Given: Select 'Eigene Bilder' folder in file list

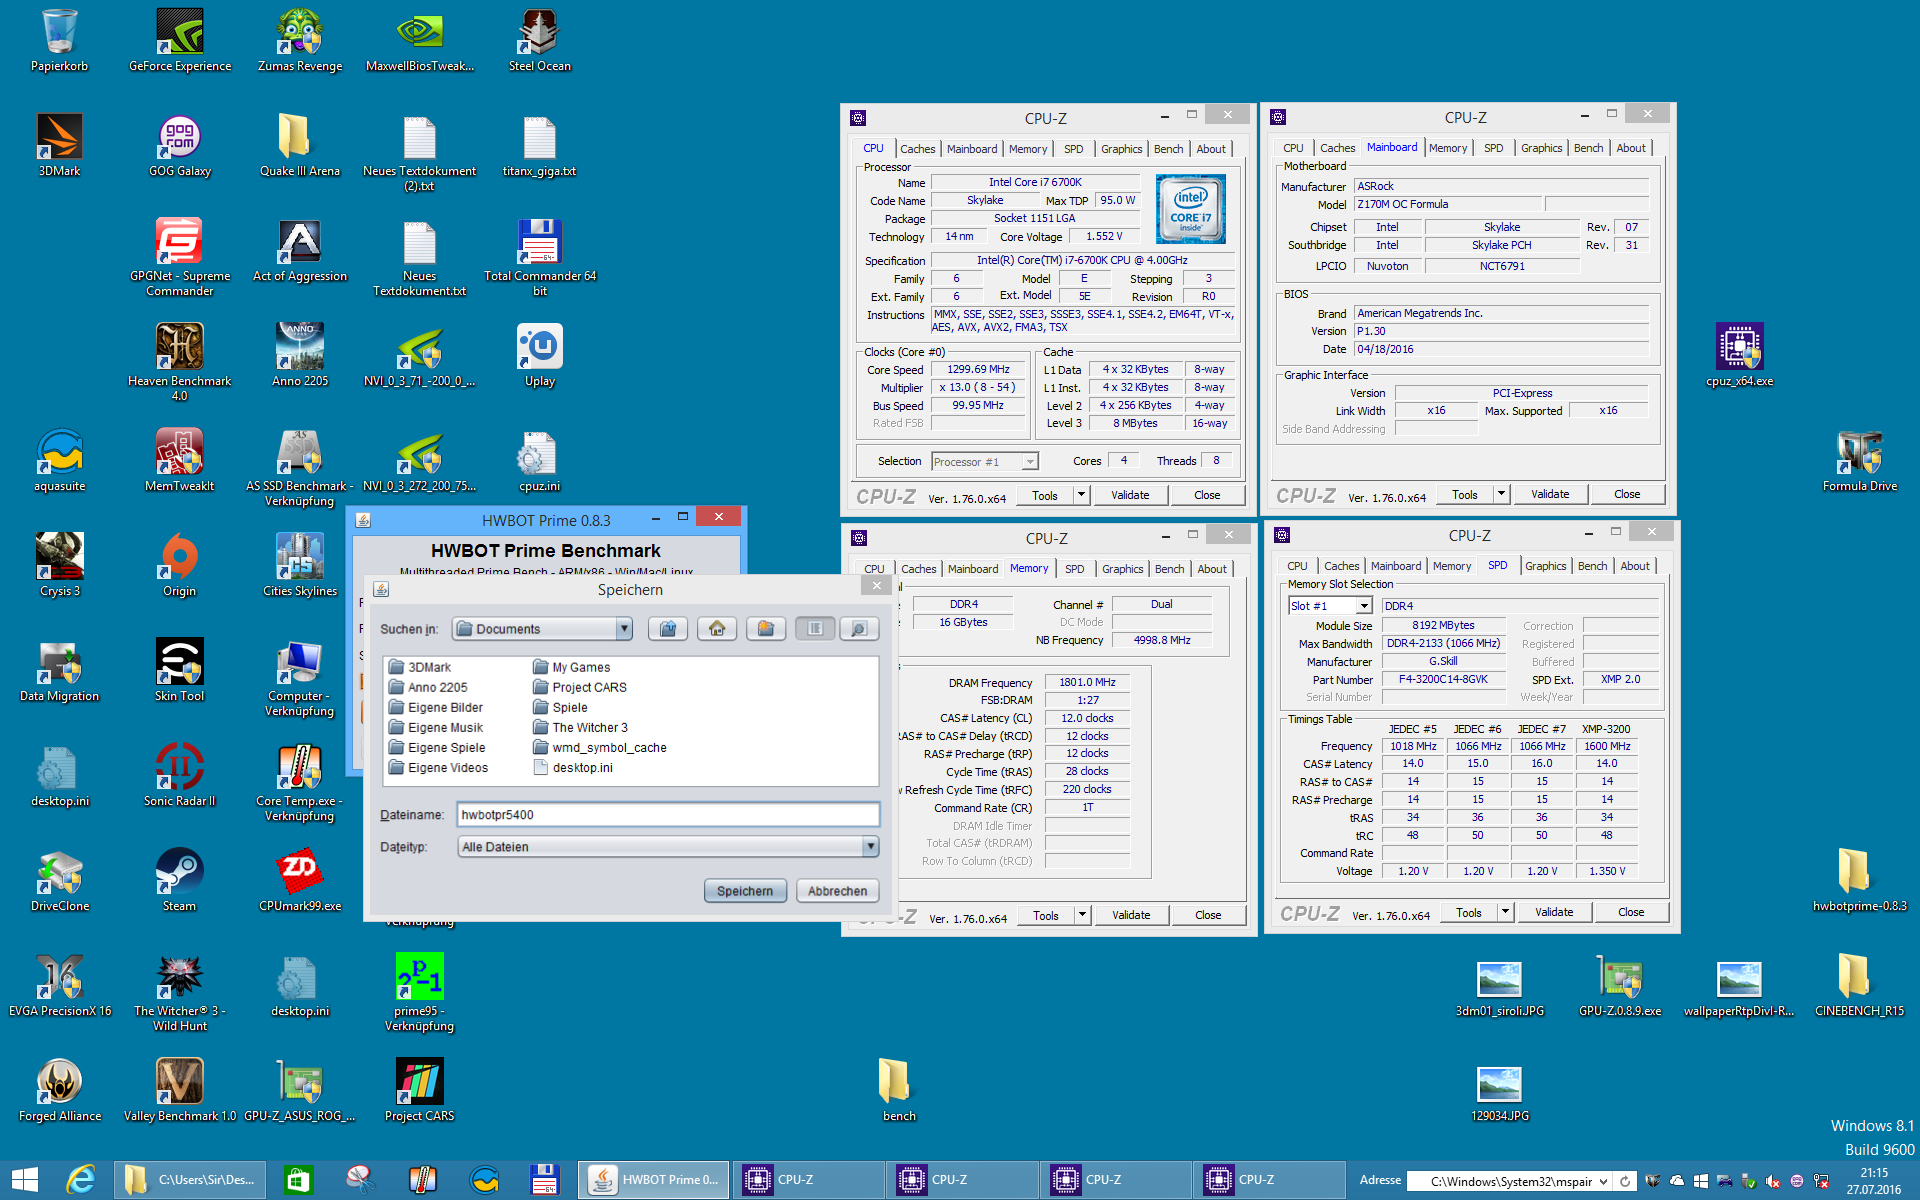Looking at the screenshot, I should (436, 708).
